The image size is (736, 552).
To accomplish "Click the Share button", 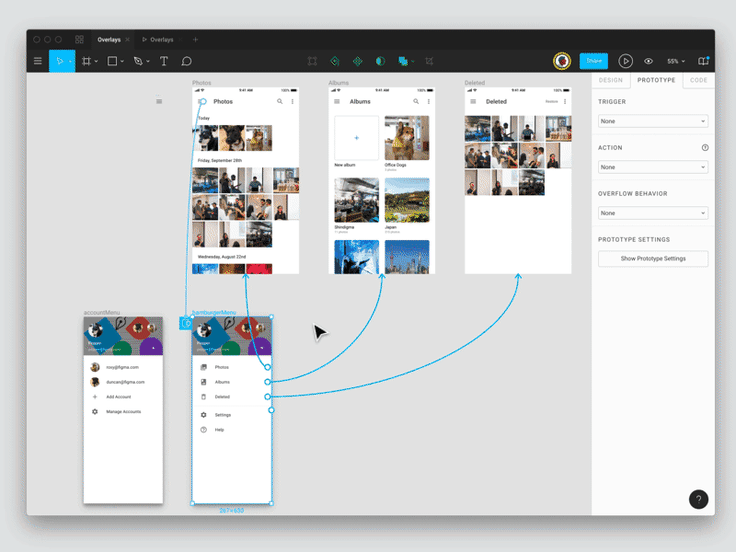I will pos(594,61).
